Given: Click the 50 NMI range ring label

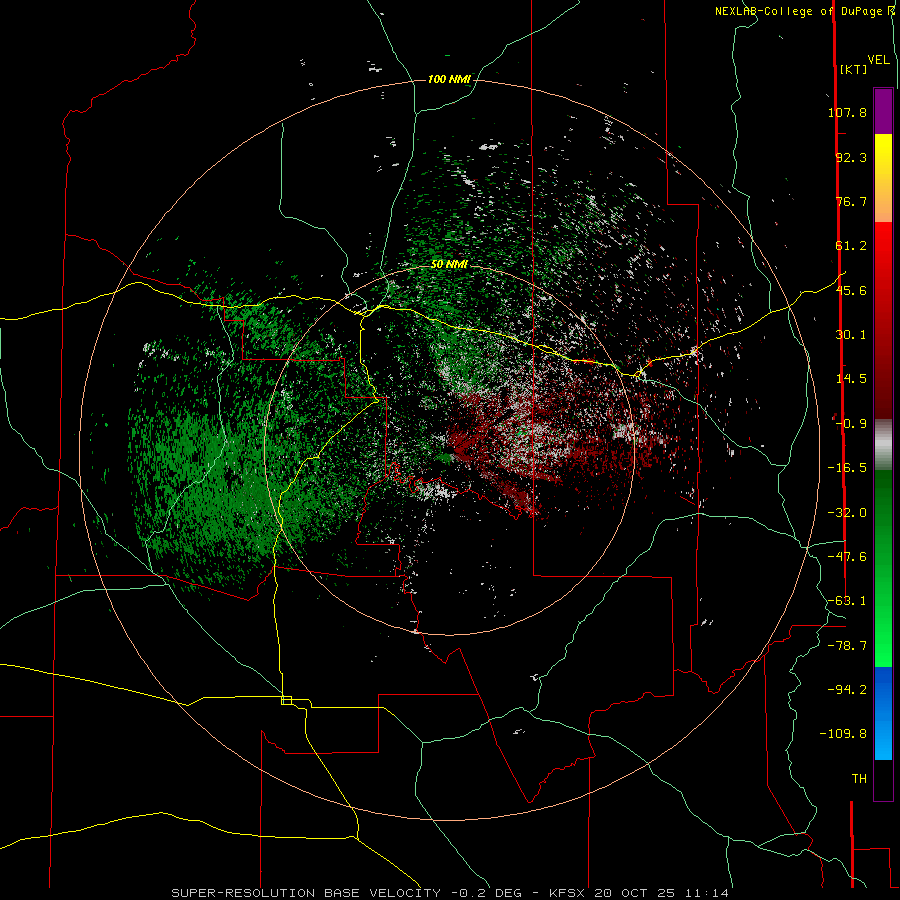Looking at the screenshot, I should click(x=449, y=265).
